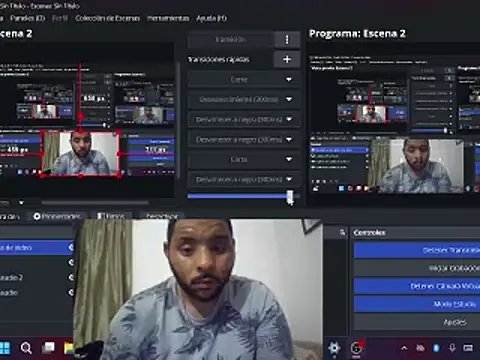Click the Transición button
The width and height of the screenshot is (480, 360).
click(x=231, y=40)
